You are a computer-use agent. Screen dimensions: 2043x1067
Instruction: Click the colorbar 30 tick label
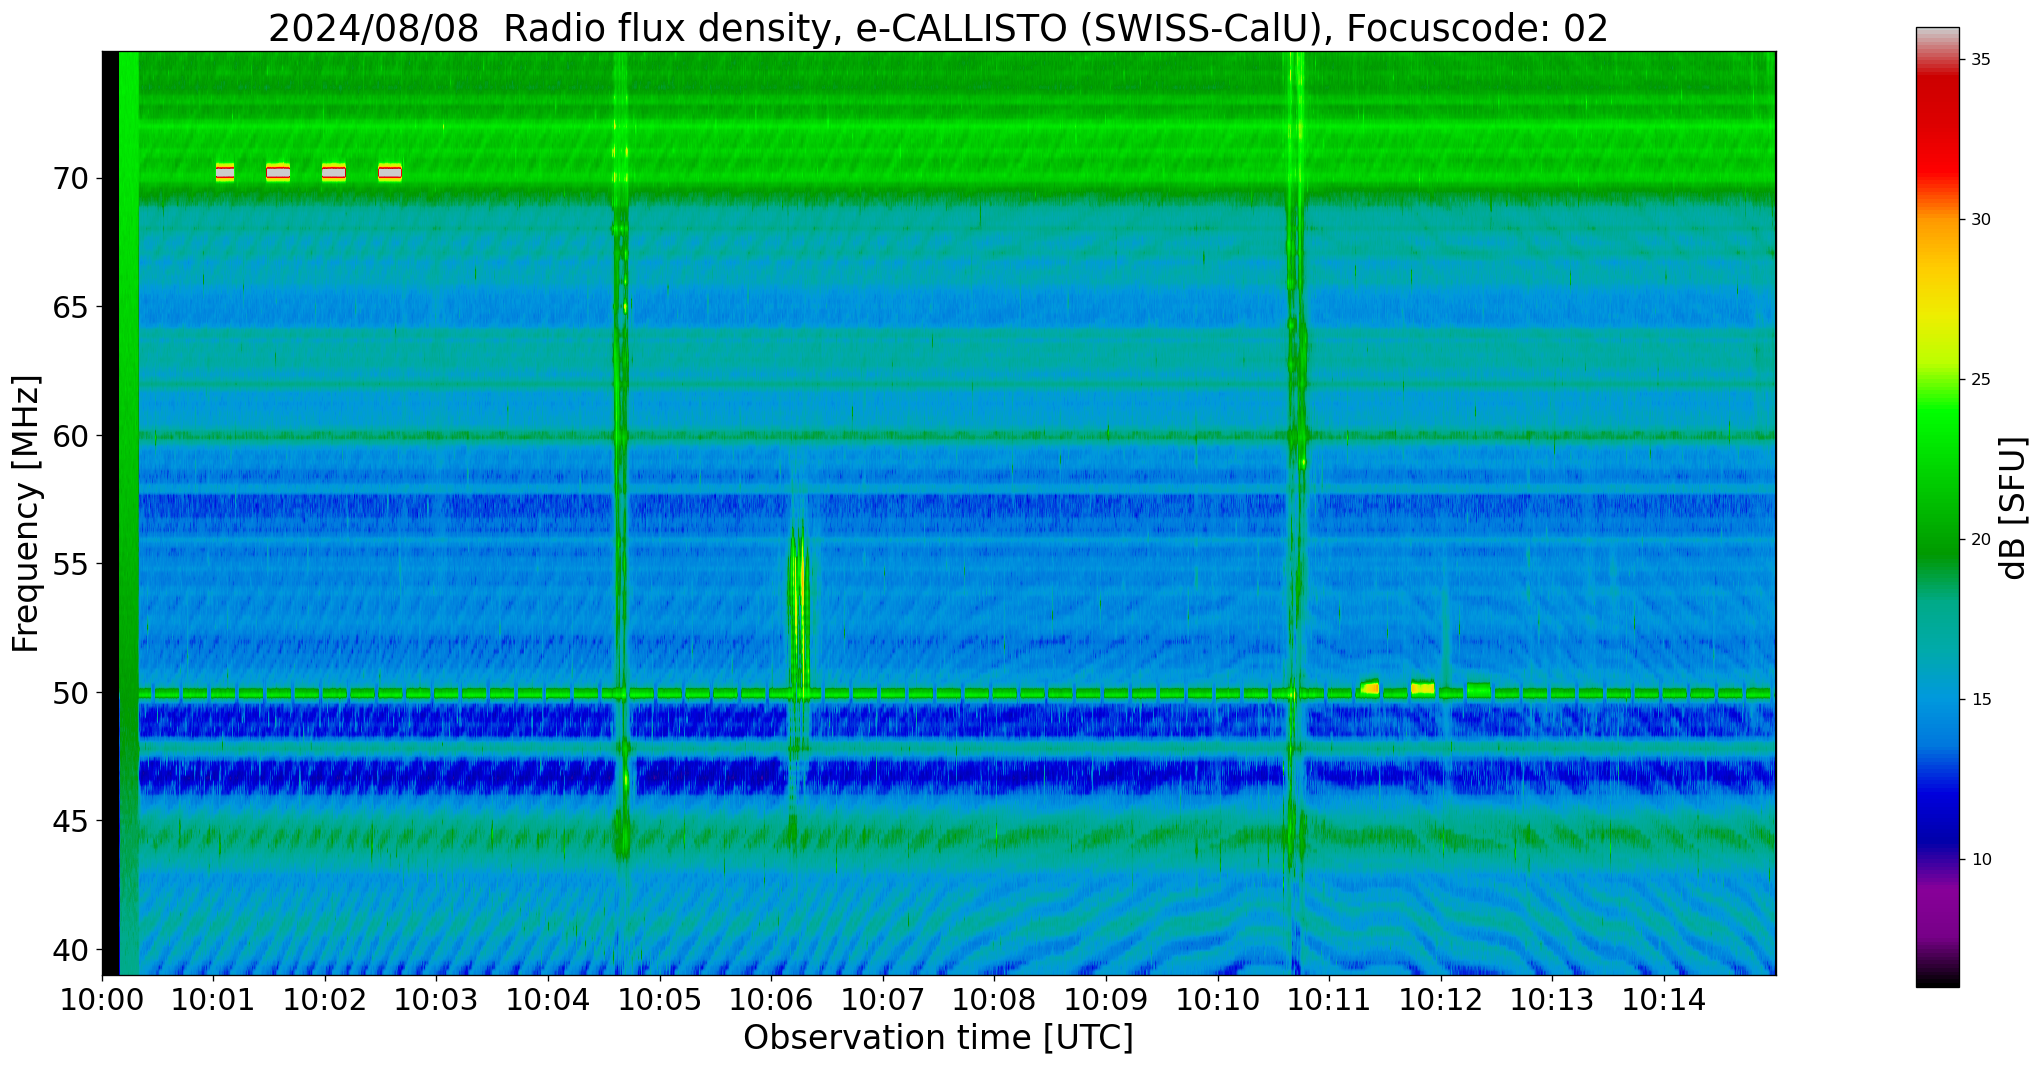[x=1980, y=220]
